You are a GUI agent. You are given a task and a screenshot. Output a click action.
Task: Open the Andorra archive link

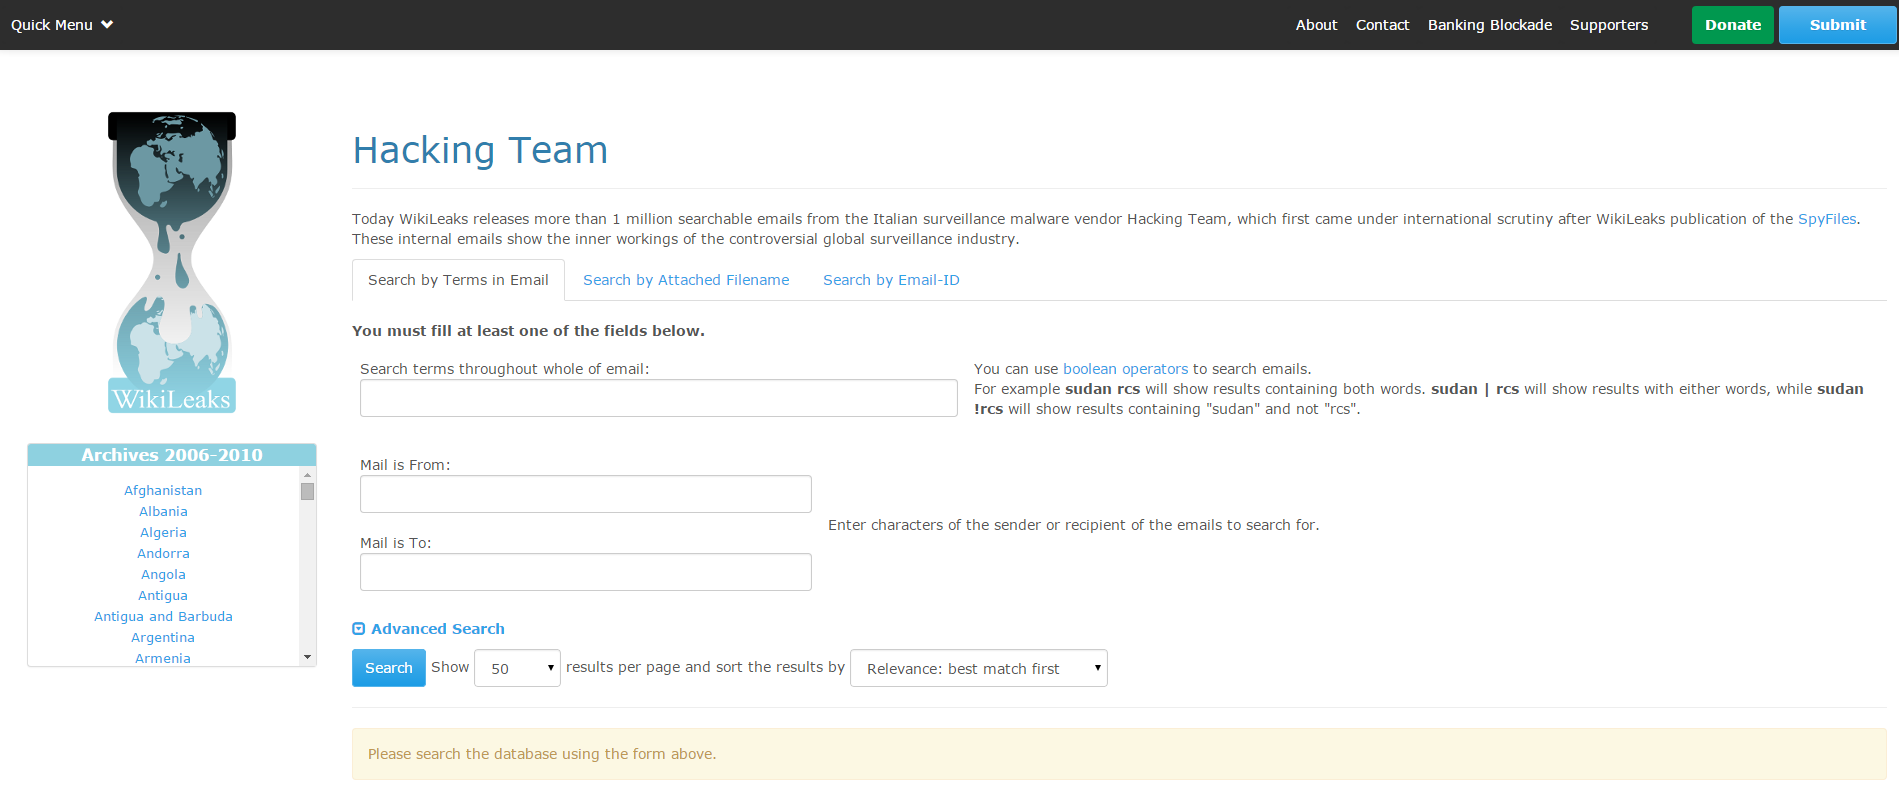[163, 553]
